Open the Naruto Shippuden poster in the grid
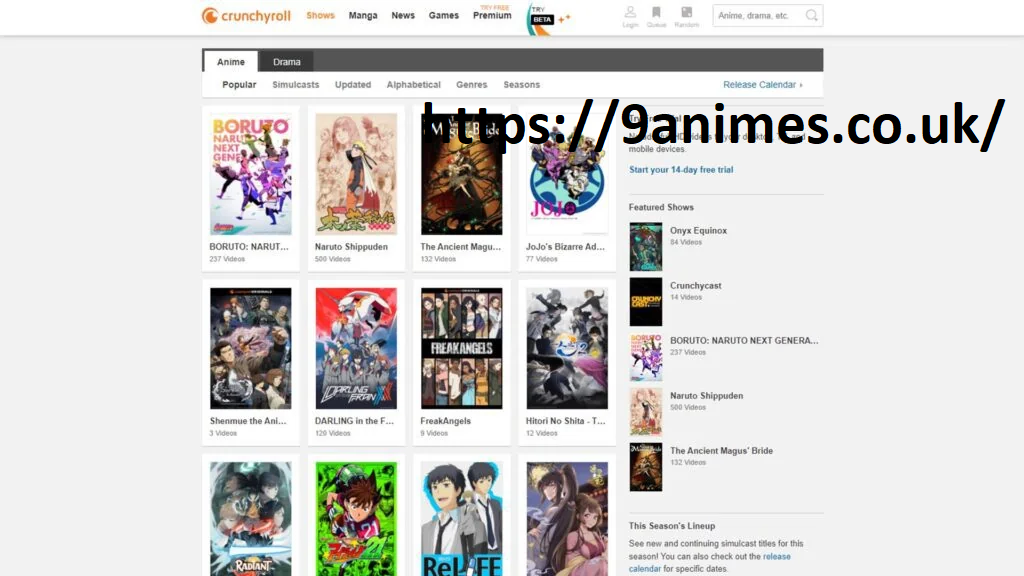The image size is (1024, 576). [356, 174]
